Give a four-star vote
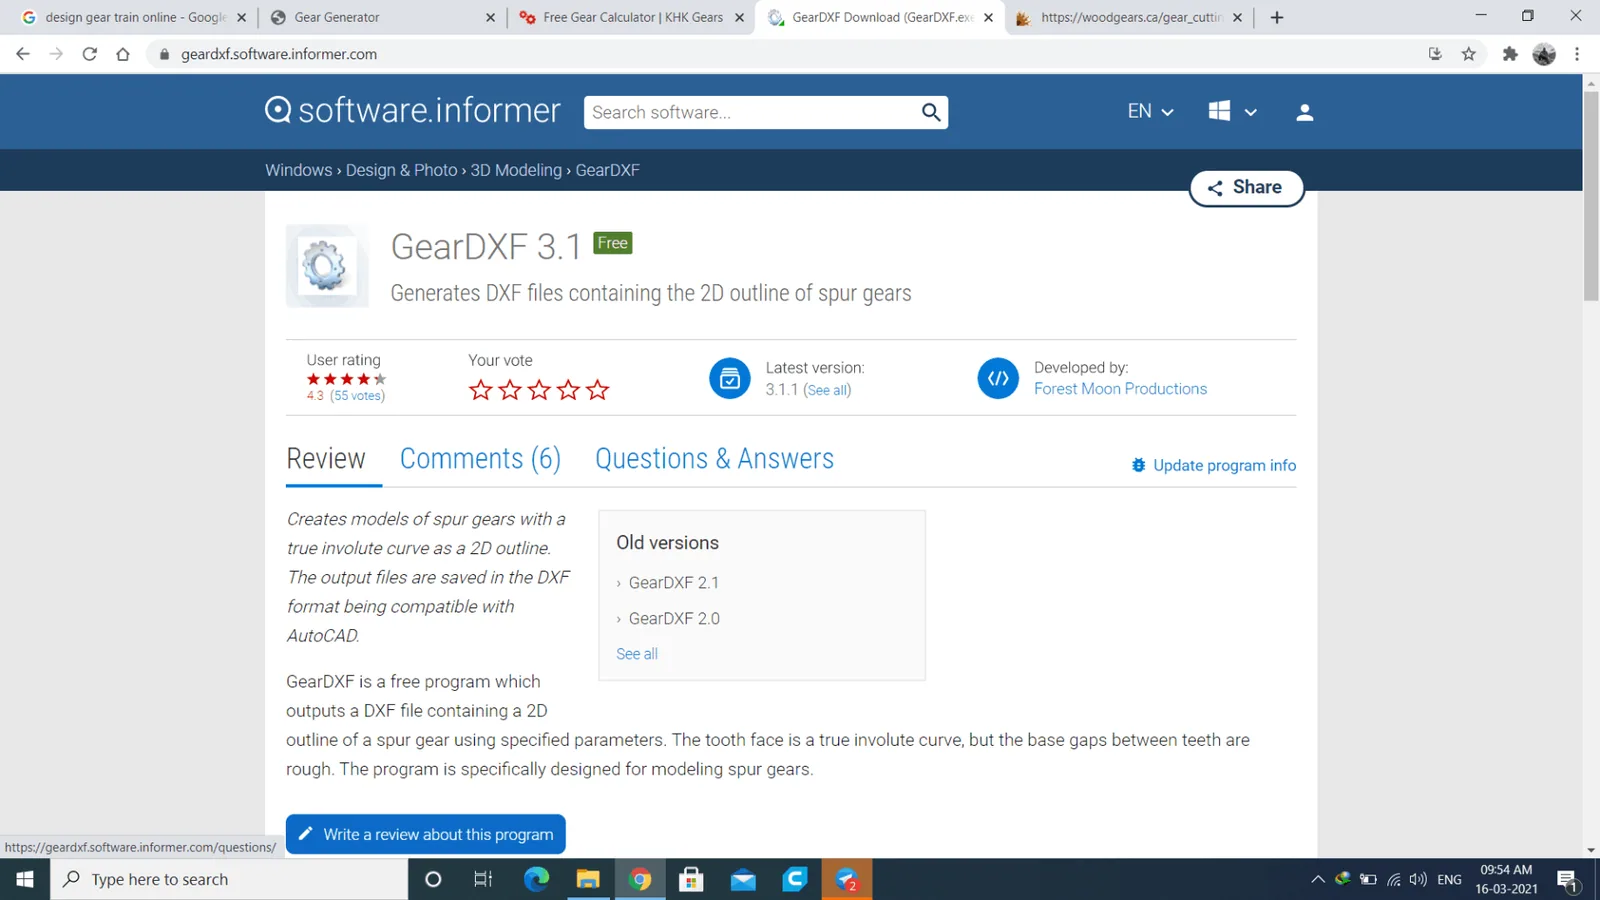This screenshot has height=900, width=1600. tap(568, 390)
